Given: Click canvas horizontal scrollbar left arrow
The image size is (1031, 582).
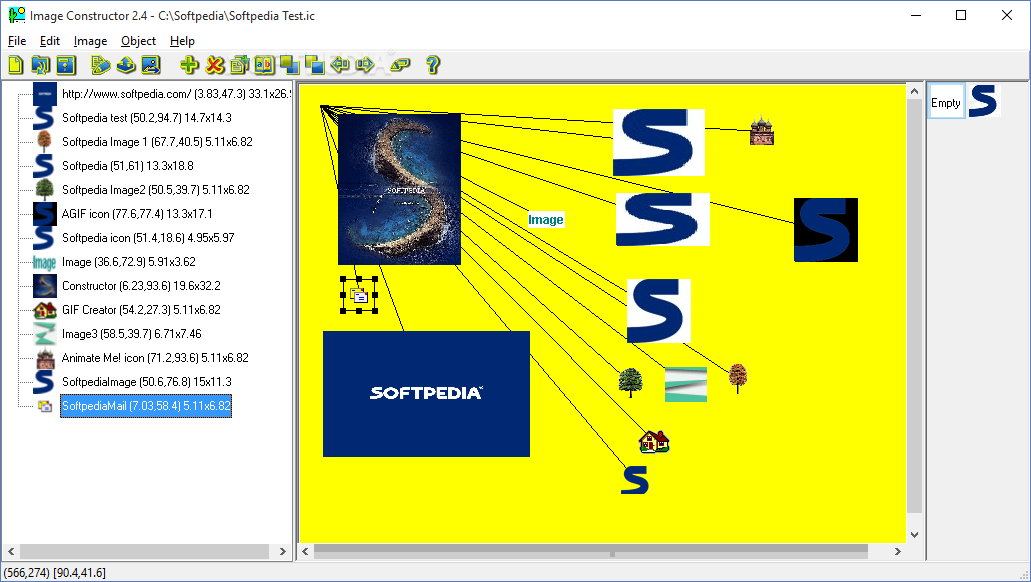Looking at the screenshot, I should (x=306, y=551).
